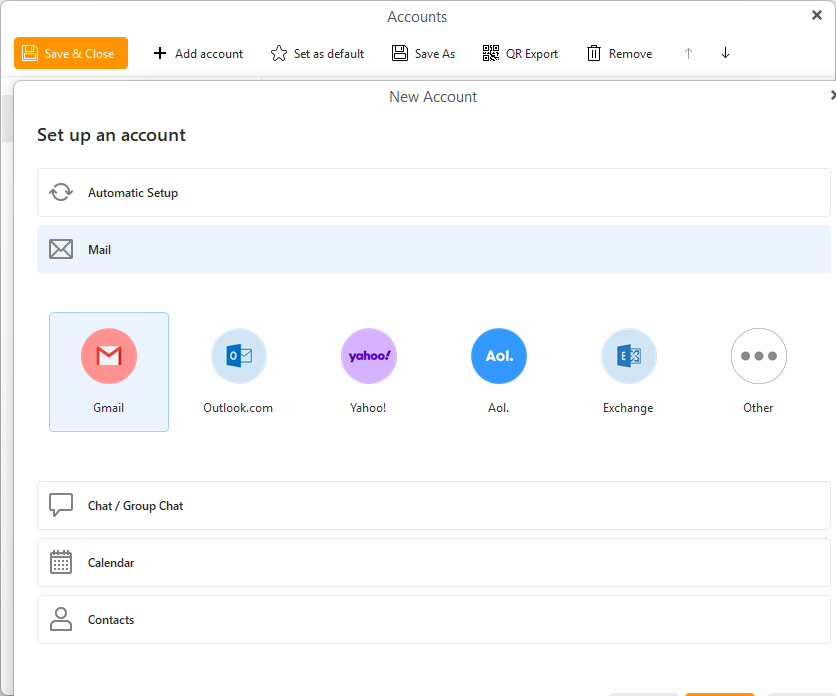This screenshot has width=836, height=696.
Task: Expand the Calendar section
Action: [433, 563]
